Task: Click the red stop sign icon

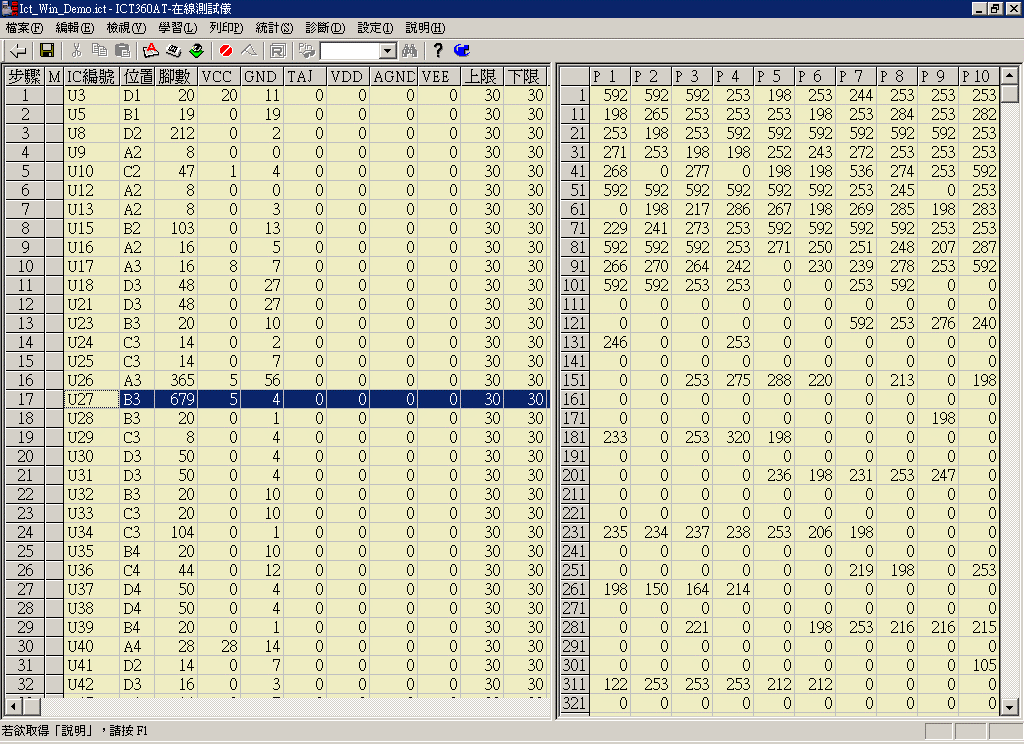Action: pos(226,50)
